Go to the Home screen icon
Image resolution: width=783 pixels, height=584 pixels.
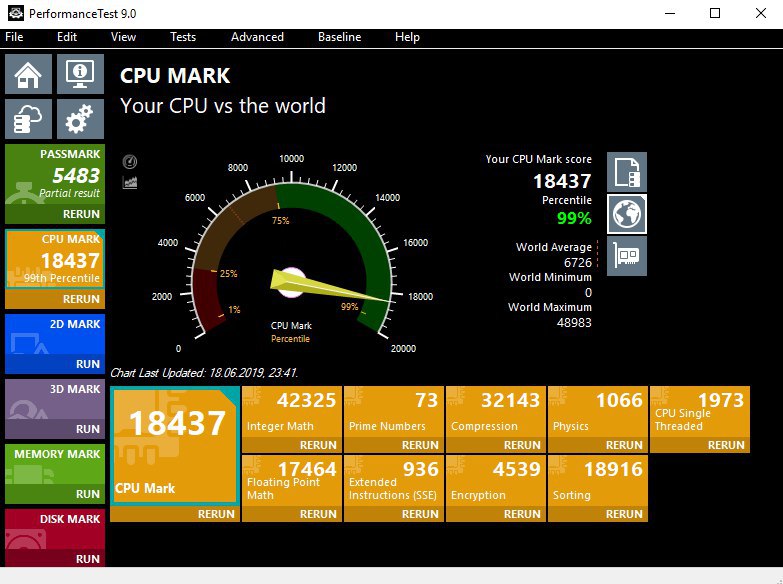tap(28, 74)
